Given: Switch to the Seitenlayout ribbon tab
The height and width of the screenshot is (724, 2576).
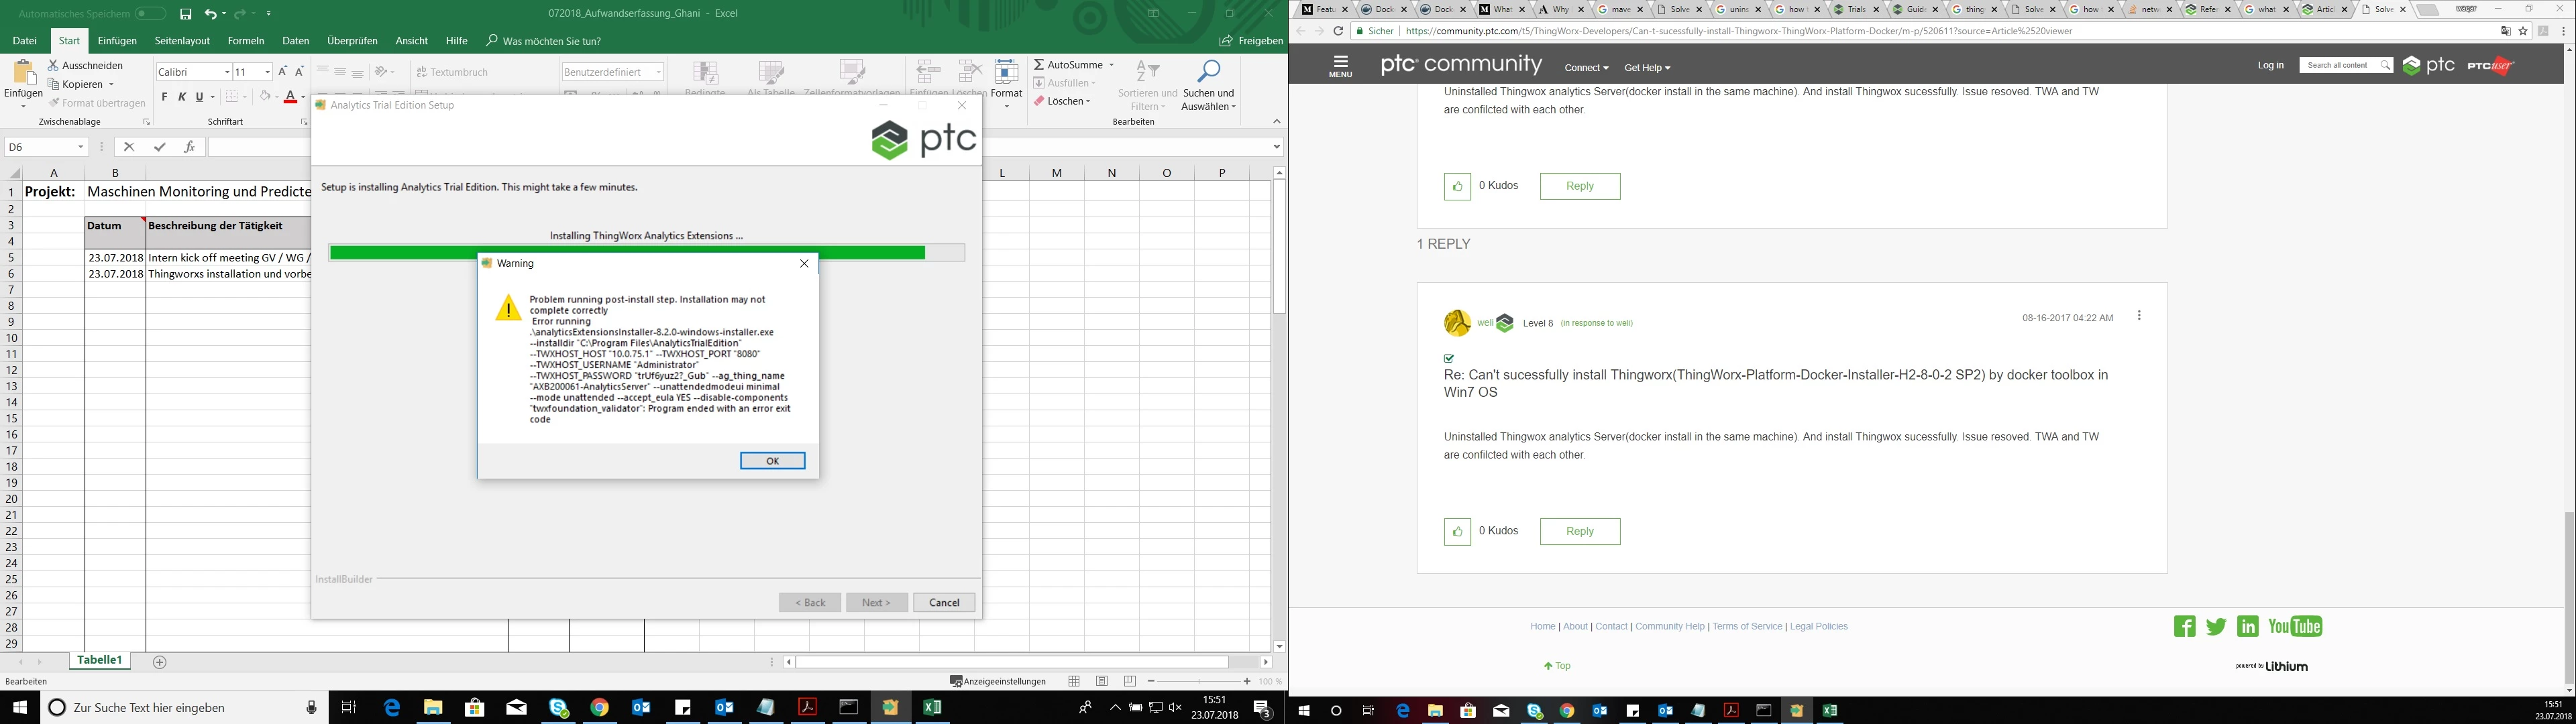Looking at the screenshot, I should coord(182,41).
